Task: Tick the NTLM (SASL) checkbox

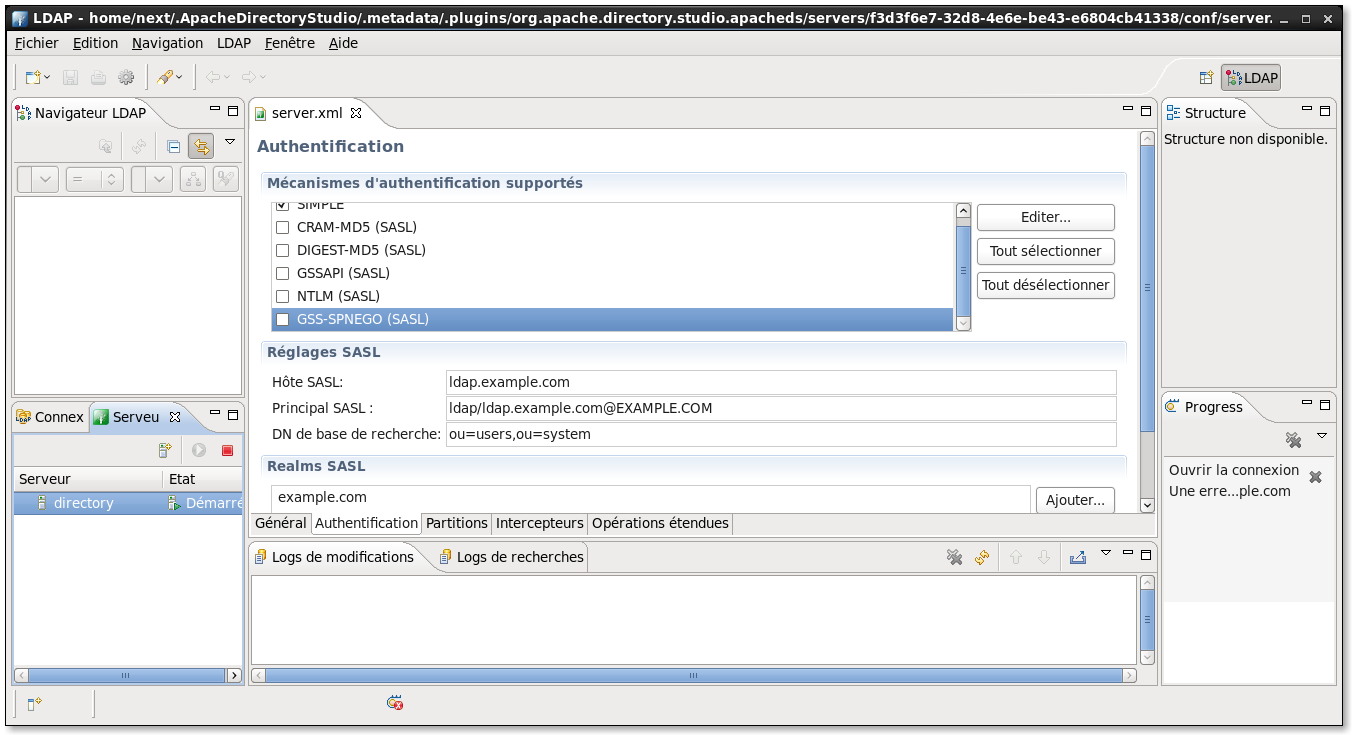Action: 282,297
